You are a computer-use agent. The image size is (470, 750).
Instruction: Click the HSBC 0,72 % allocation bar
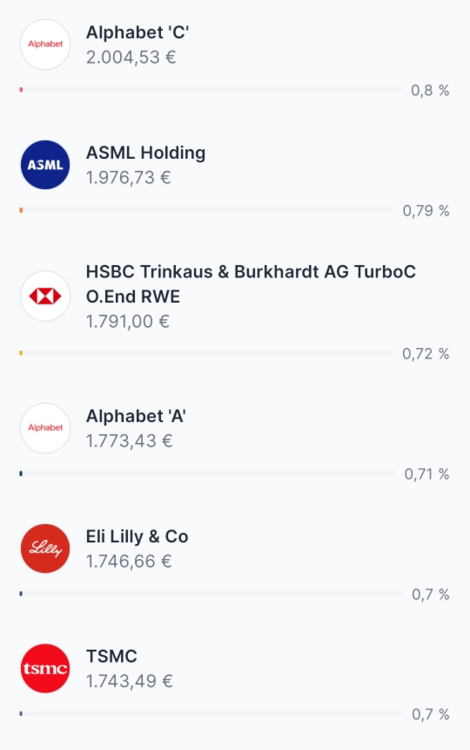click(206, 353)
